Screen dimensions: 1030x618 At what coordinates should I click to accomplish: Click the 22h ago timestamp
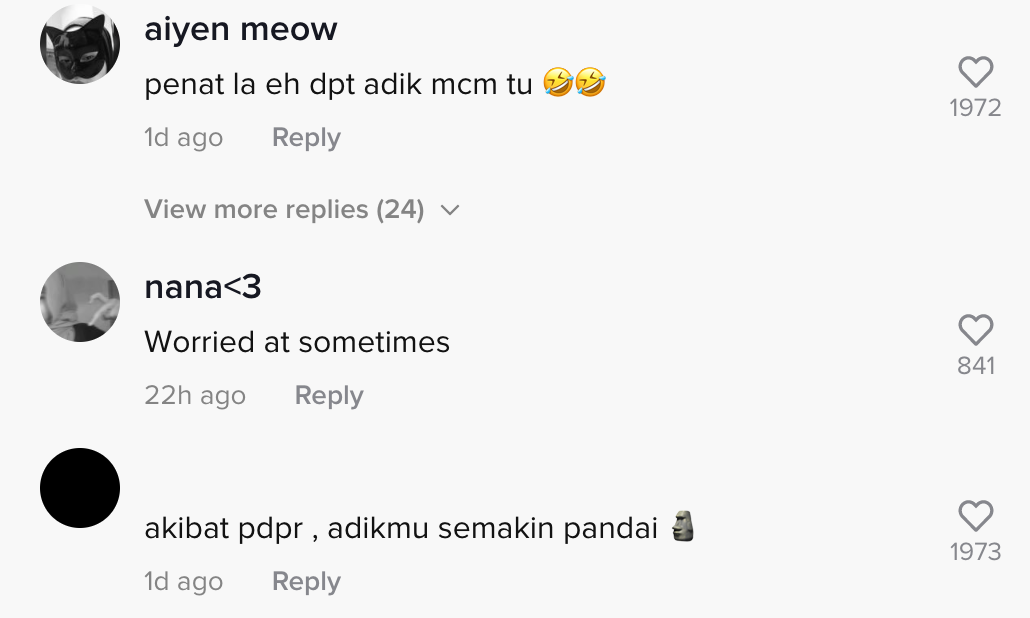[195, 396]
